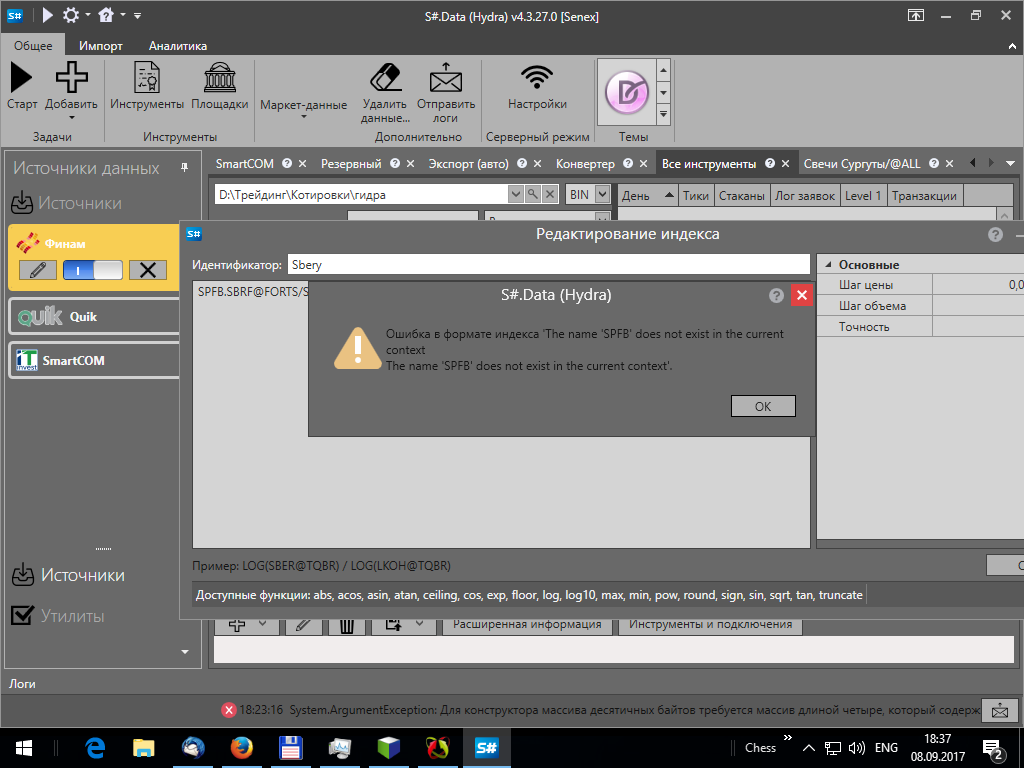Click the Добавить plus icon
The width and height of the screenshot is (1024, 768).
tap(71, 78)
